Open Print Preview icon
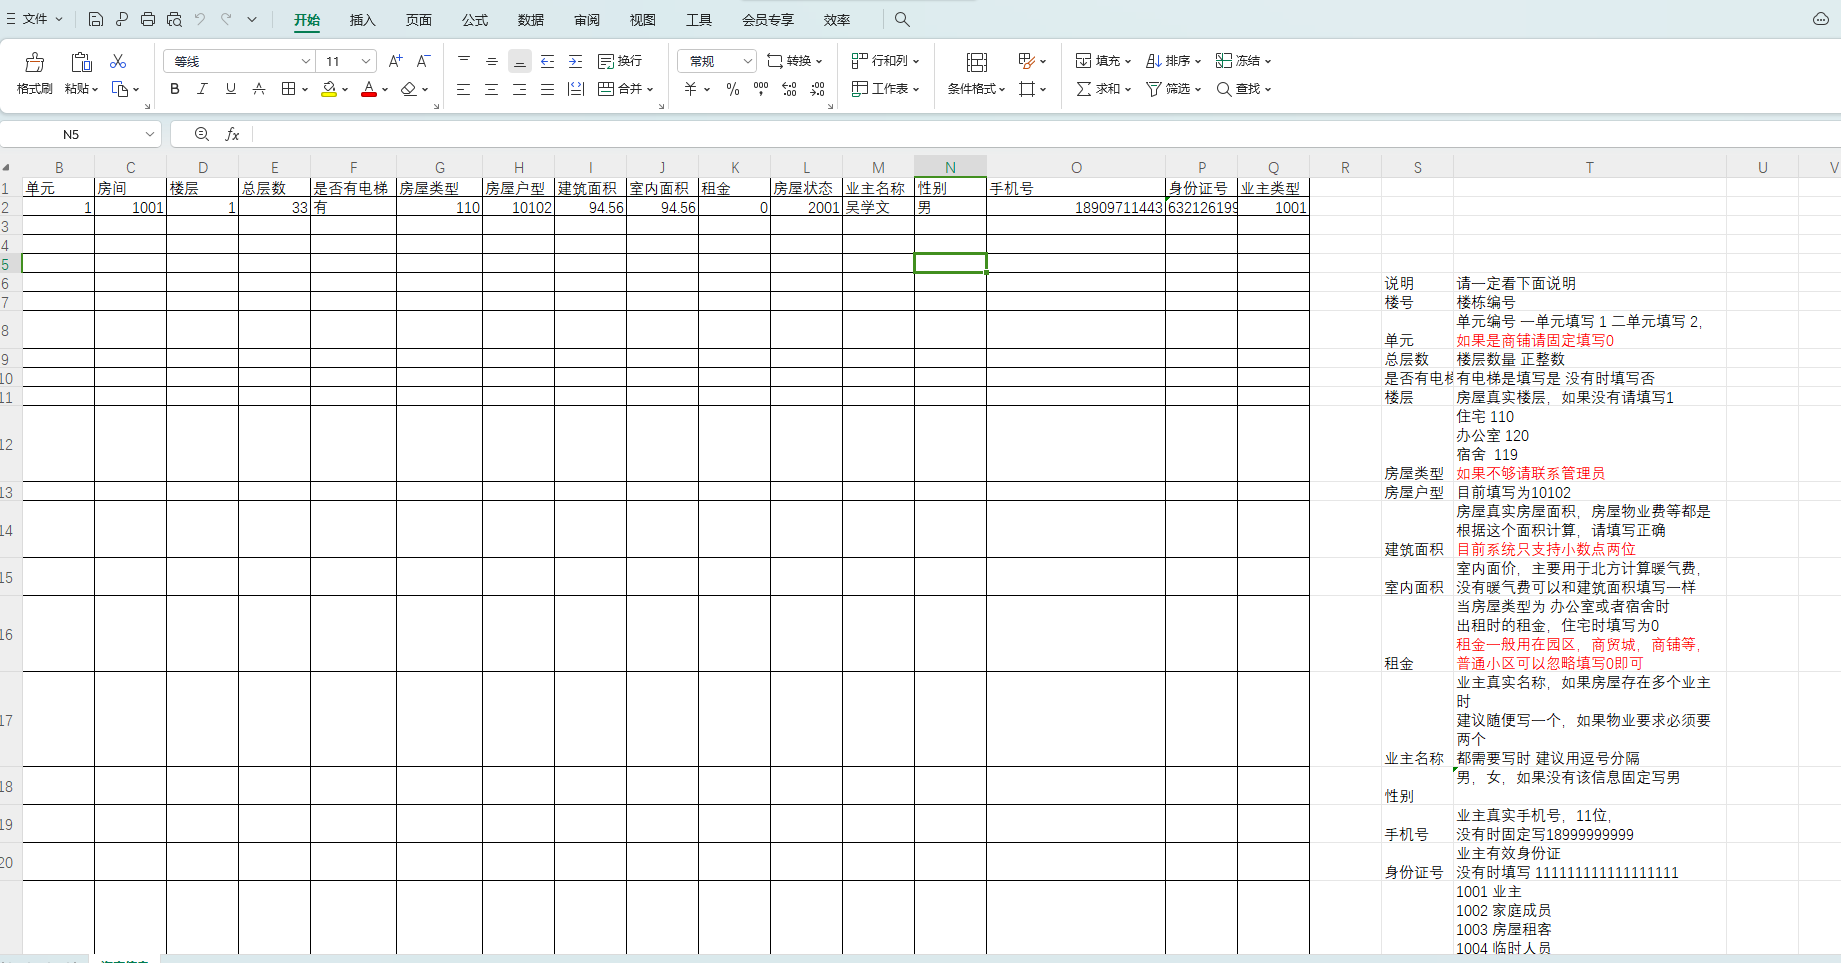This screenshot has height=963, width=1841. point(174,19)
